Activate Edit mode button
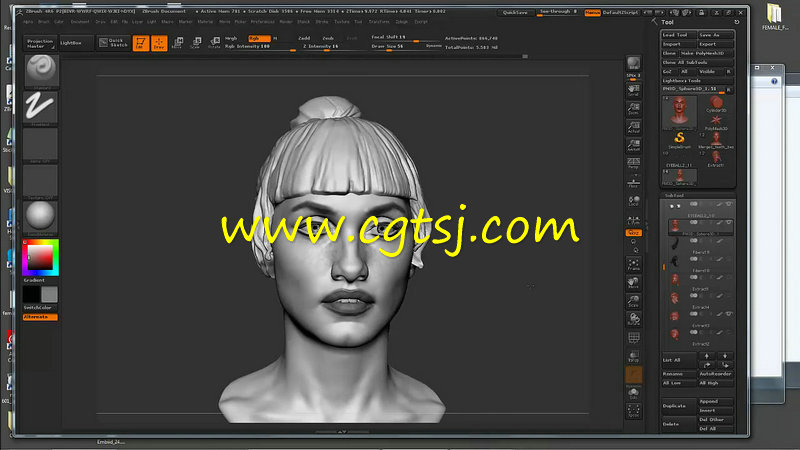This screenshot has width=800, height=450. (141, 43)
